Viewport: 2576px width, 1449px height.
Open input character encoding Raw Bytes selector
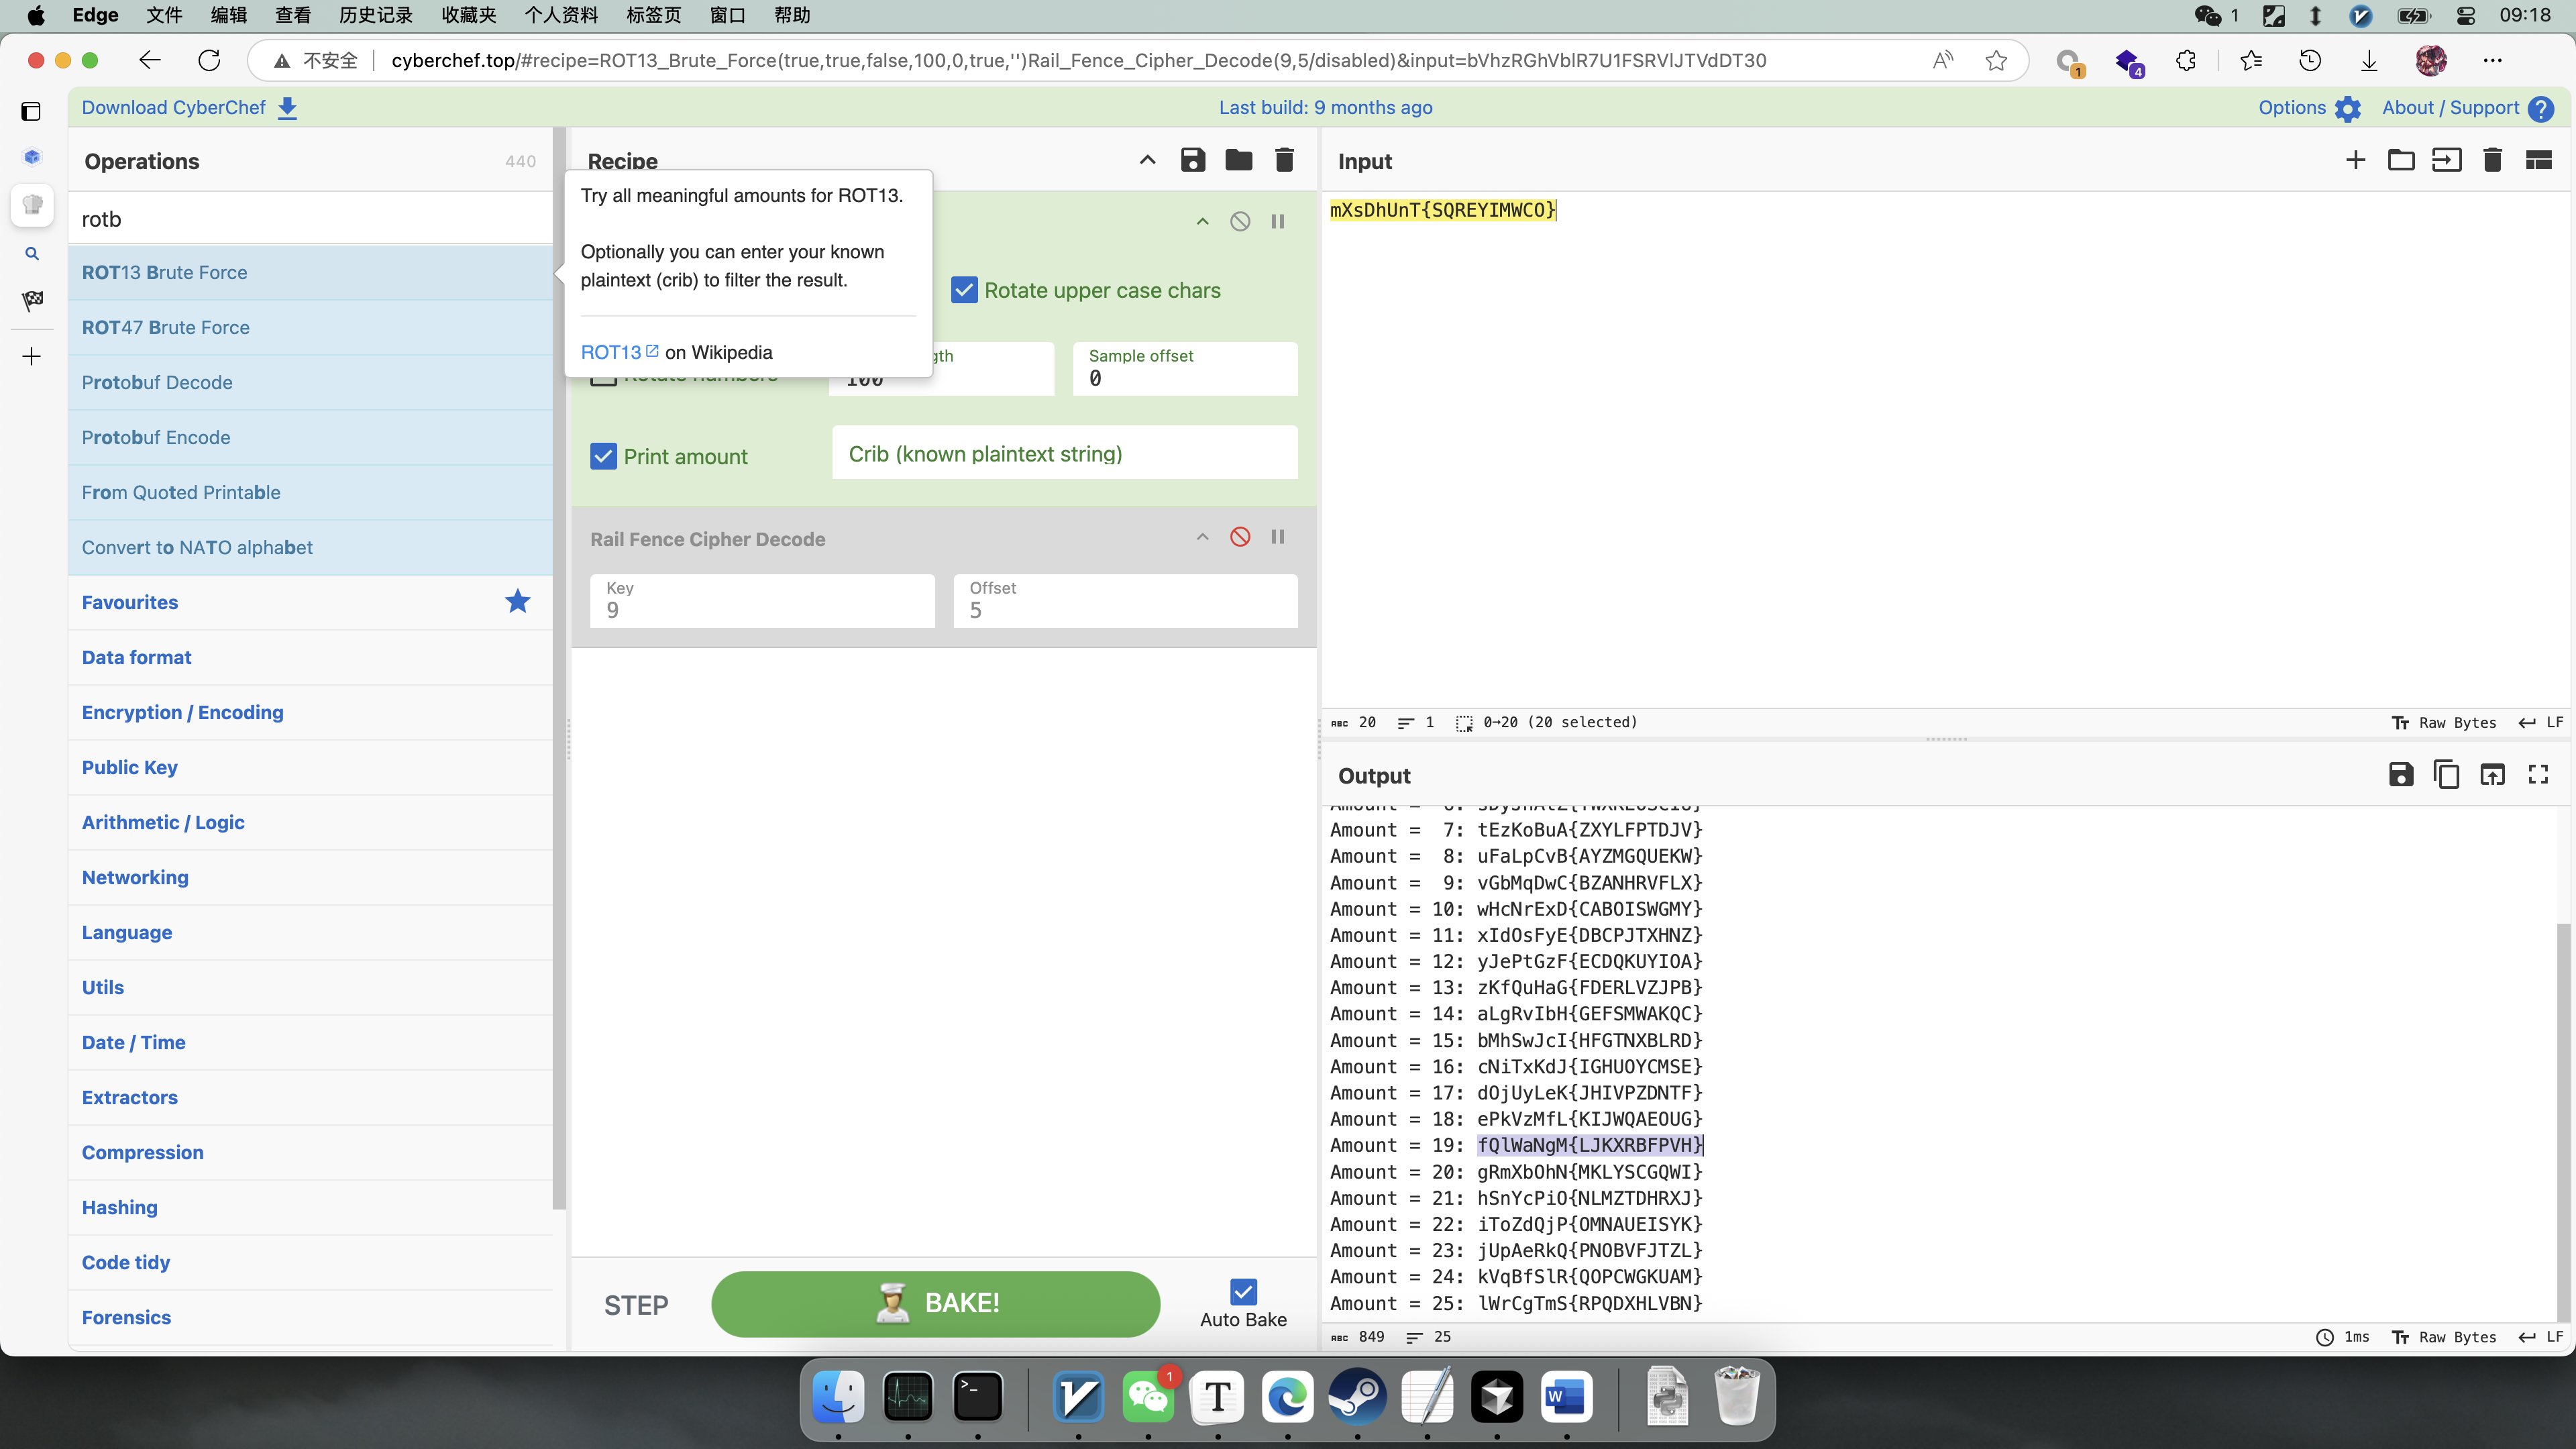(2443, 723)
